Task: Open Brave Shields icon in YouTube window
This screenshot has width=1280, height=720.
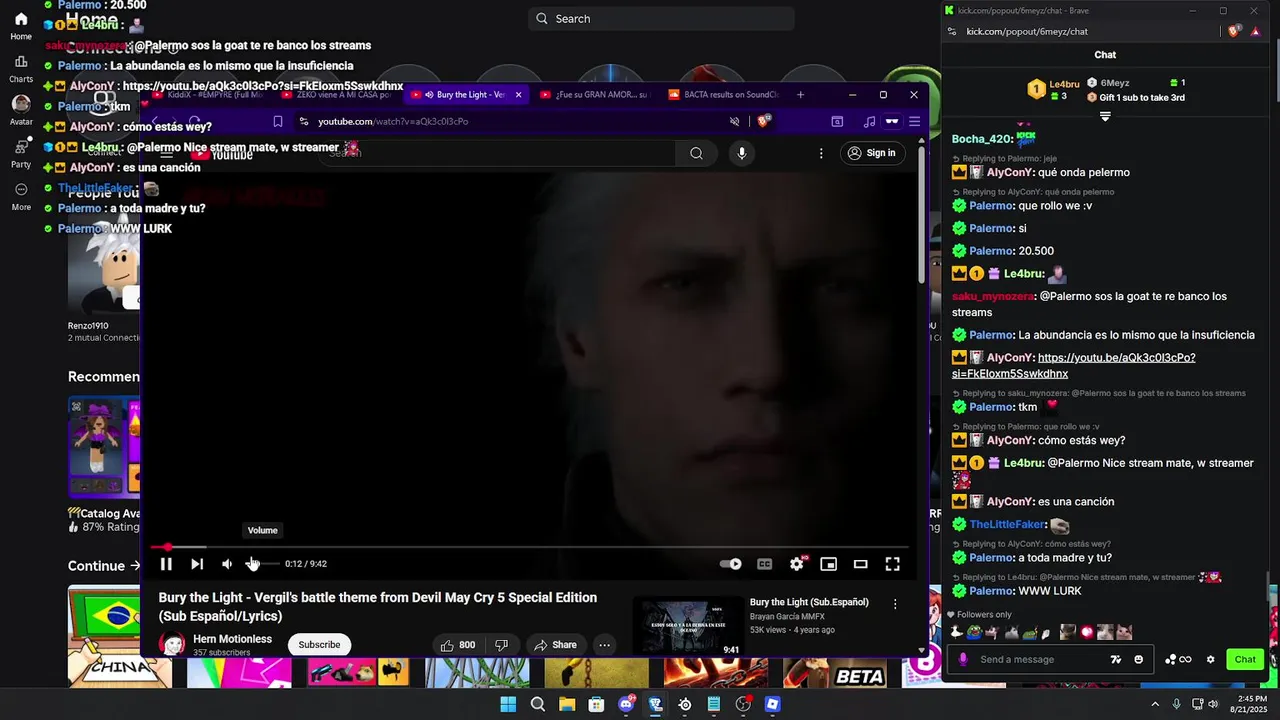Action: (764, 122)
